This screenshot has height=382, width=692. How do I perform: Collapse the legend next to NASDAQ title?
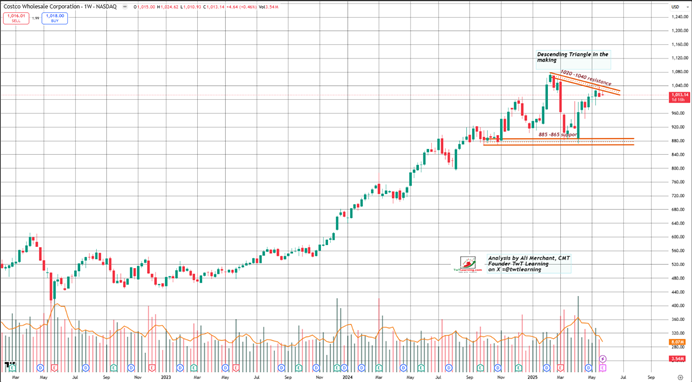[125, 7]
